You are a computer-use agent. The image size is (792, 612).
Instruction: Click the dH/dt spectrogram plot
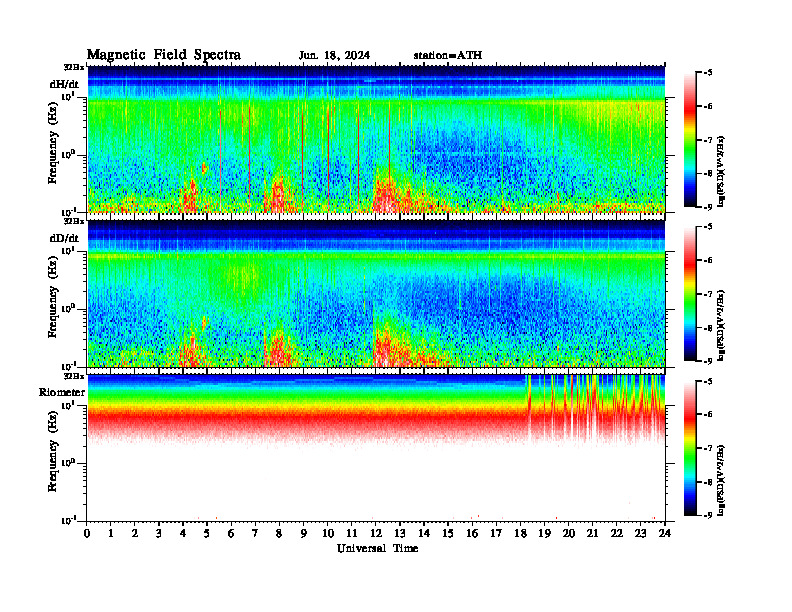coord(376,139)
